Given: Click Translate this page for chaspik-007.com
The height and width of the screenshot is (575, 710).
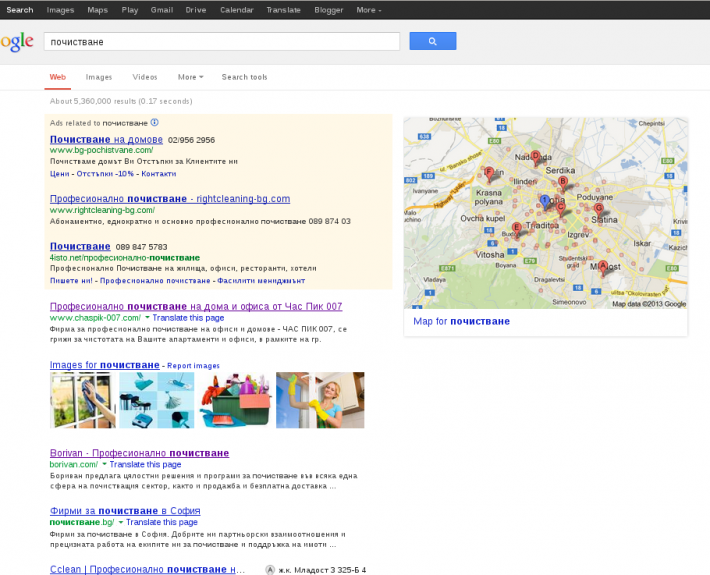Looking at the screenshot, I should pos(188,318).
